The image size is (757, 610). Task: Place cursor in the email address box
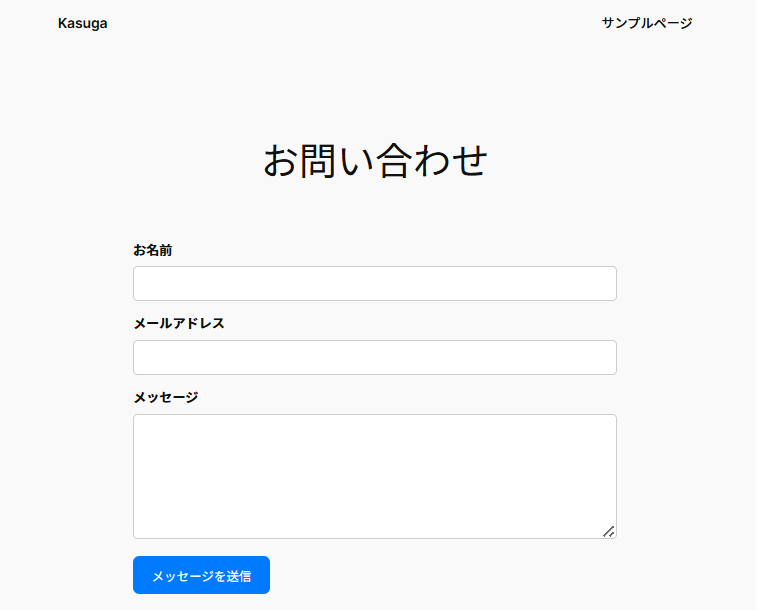[374, 357]
